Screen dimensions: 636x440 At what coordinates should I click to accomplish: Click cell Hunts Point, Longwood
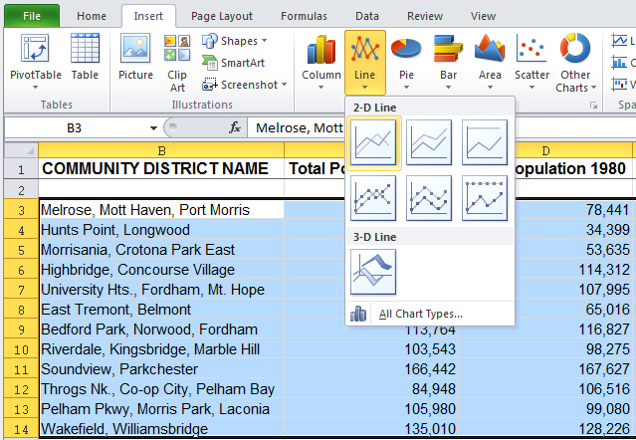click(x=161, y=230)
